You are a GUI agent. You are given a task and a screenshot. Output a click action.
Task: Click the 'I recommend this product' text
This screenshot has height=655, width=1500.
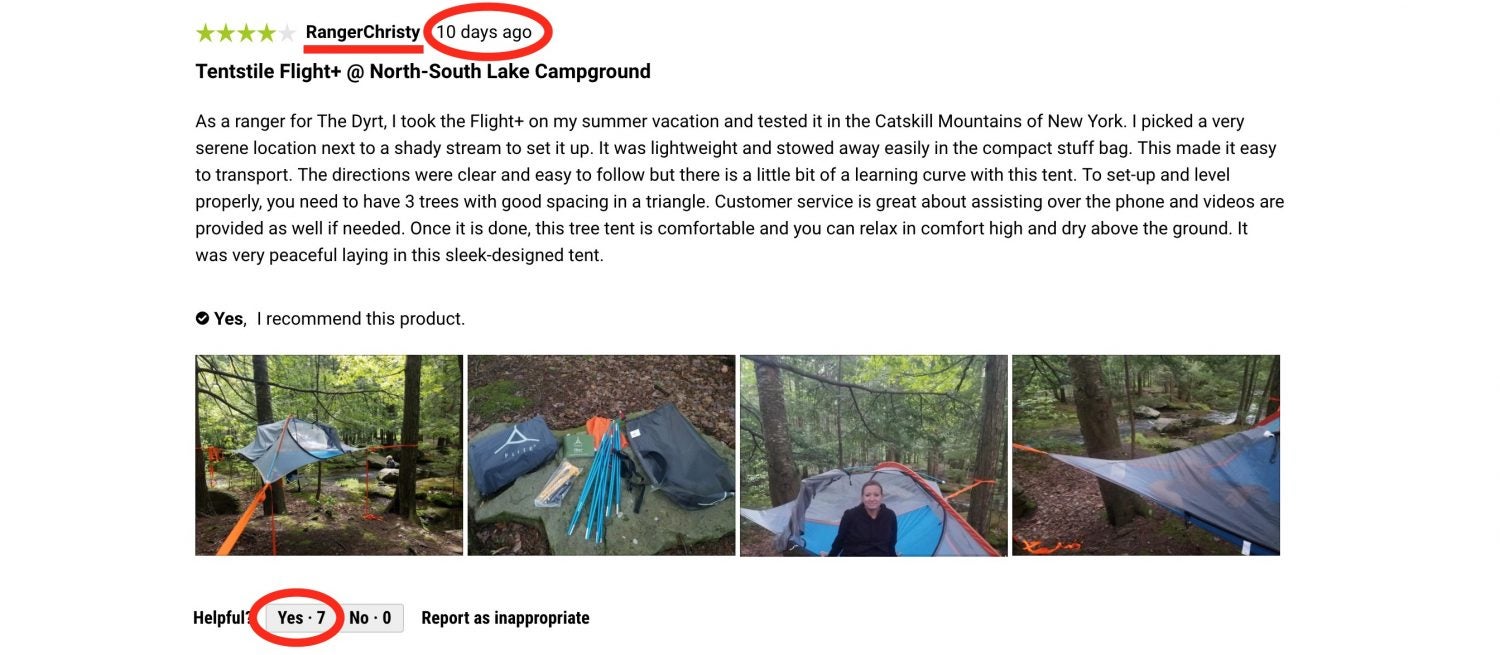(x=361, y=319)
